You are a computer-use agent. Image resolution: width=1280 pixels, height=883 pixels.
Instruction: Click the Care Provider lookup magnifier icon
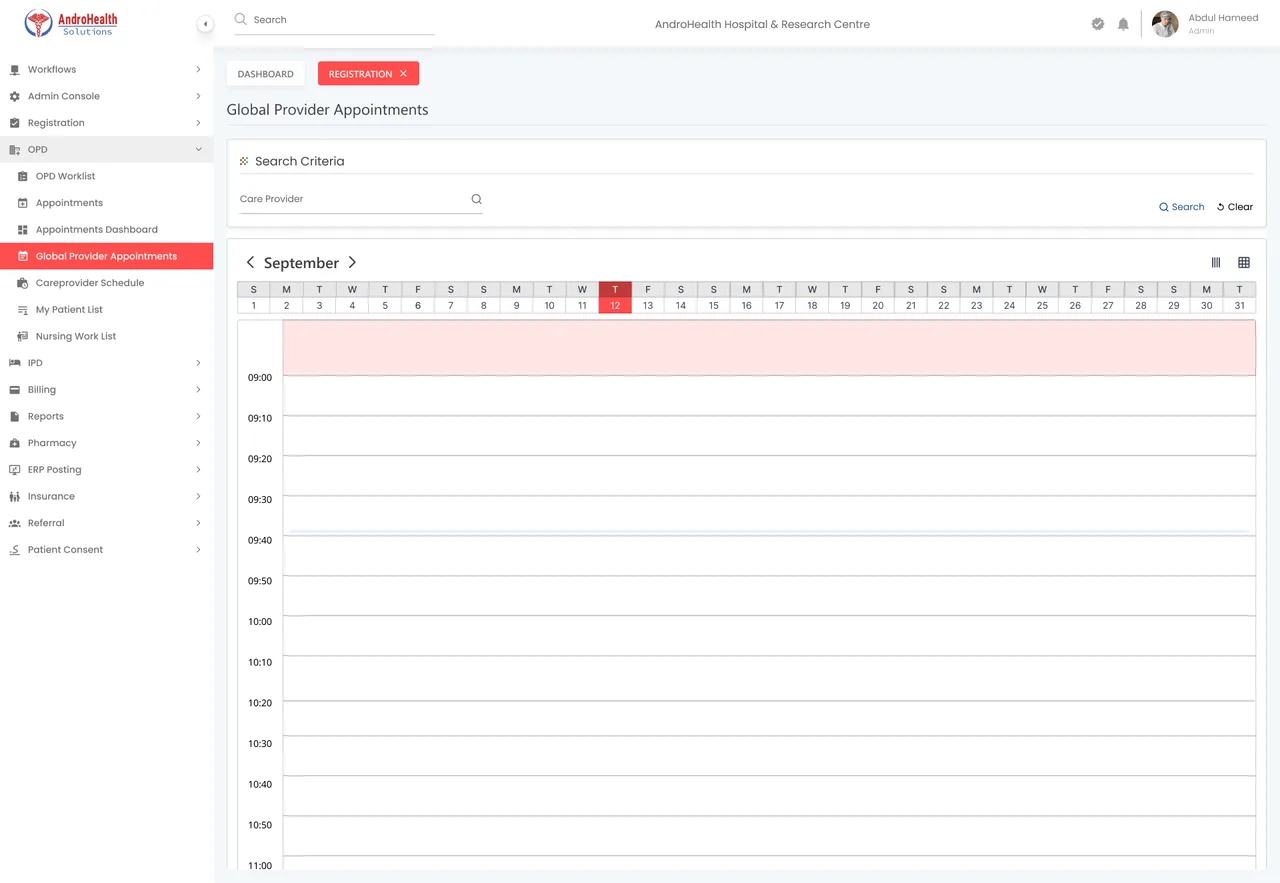476,199
